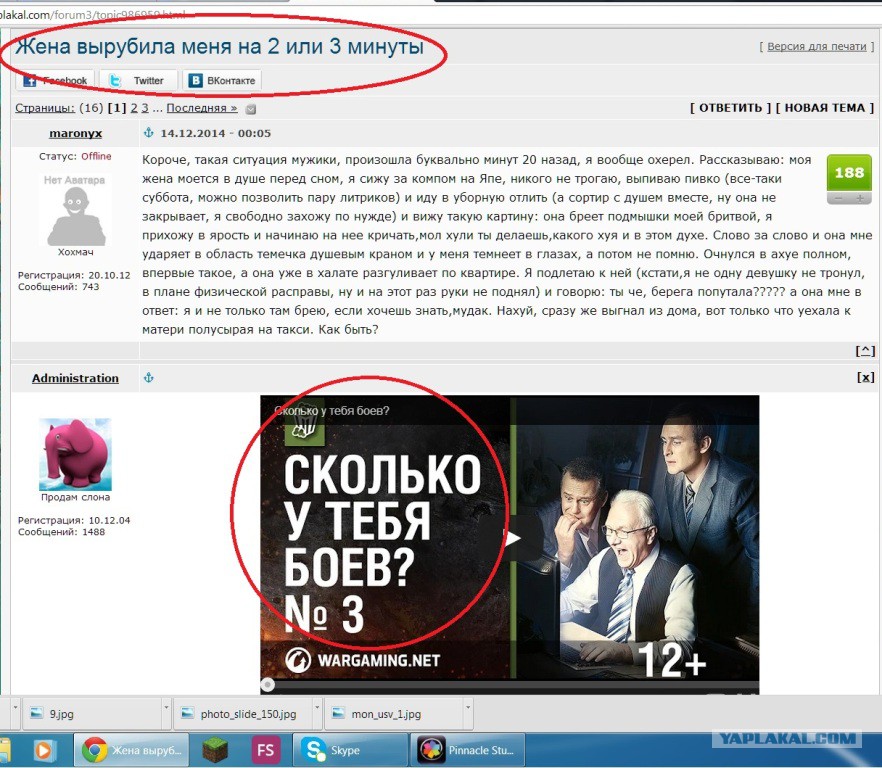This screenshot has height=768, width=882.
Task: Expand options arrow for photo_slide_150.jpg download
Action: 317,706
